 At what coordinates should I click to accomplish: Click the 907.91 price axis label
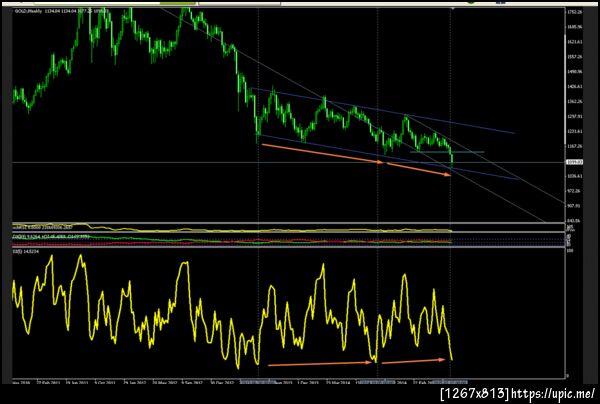tap(575, 206)
